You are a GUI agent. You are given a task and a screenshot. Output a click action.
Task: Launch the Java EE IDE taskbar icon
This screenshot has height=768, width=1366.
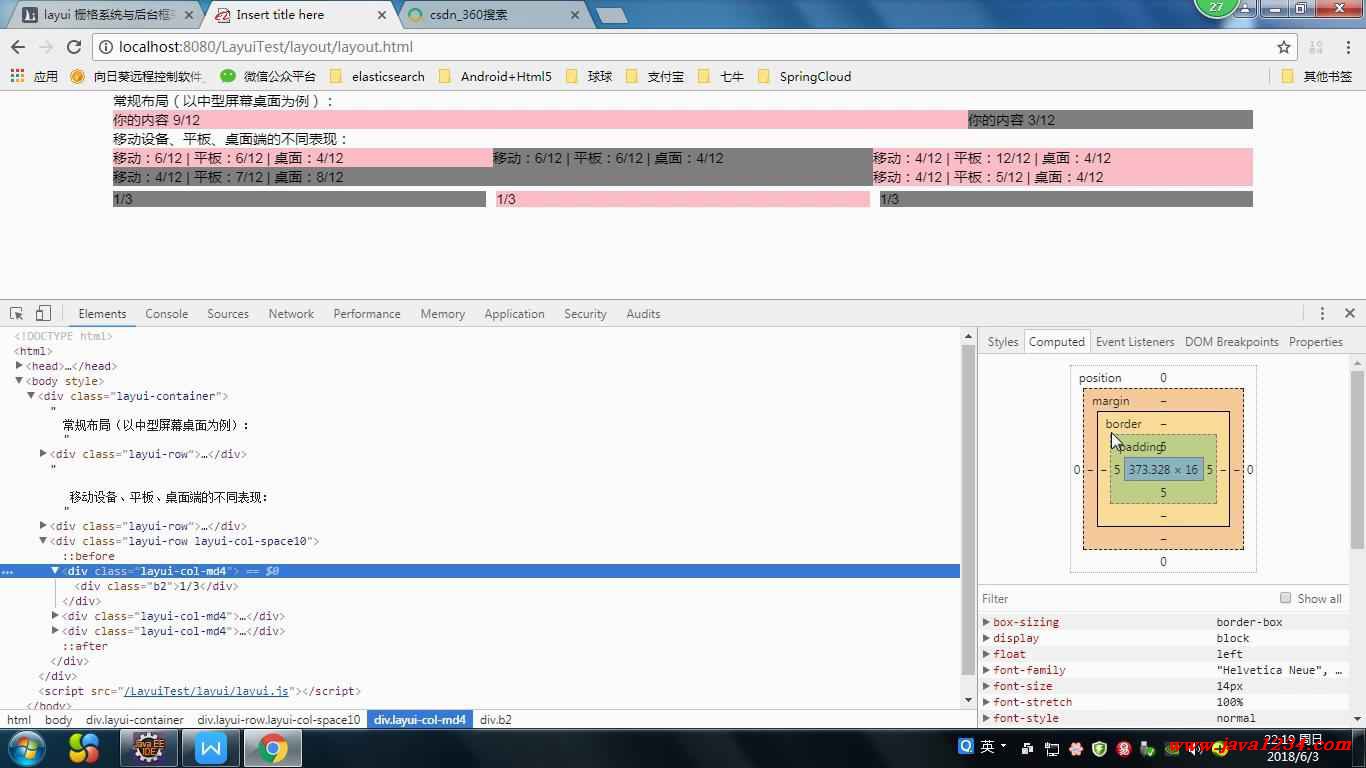[x=148, y=748]
